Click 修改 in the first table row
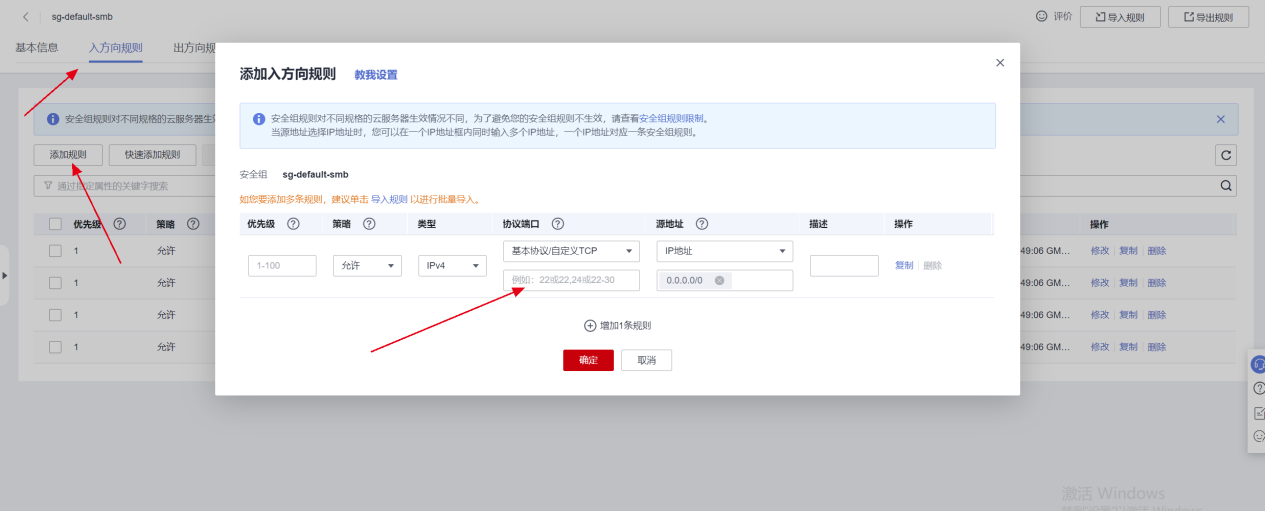 [1100, 251]
